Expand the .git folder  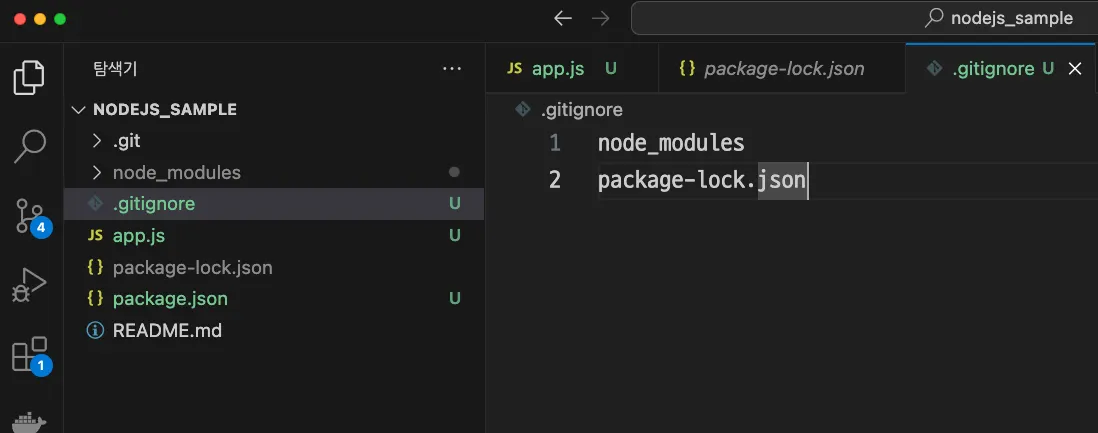pyautogui.click(x=126, y=141)
